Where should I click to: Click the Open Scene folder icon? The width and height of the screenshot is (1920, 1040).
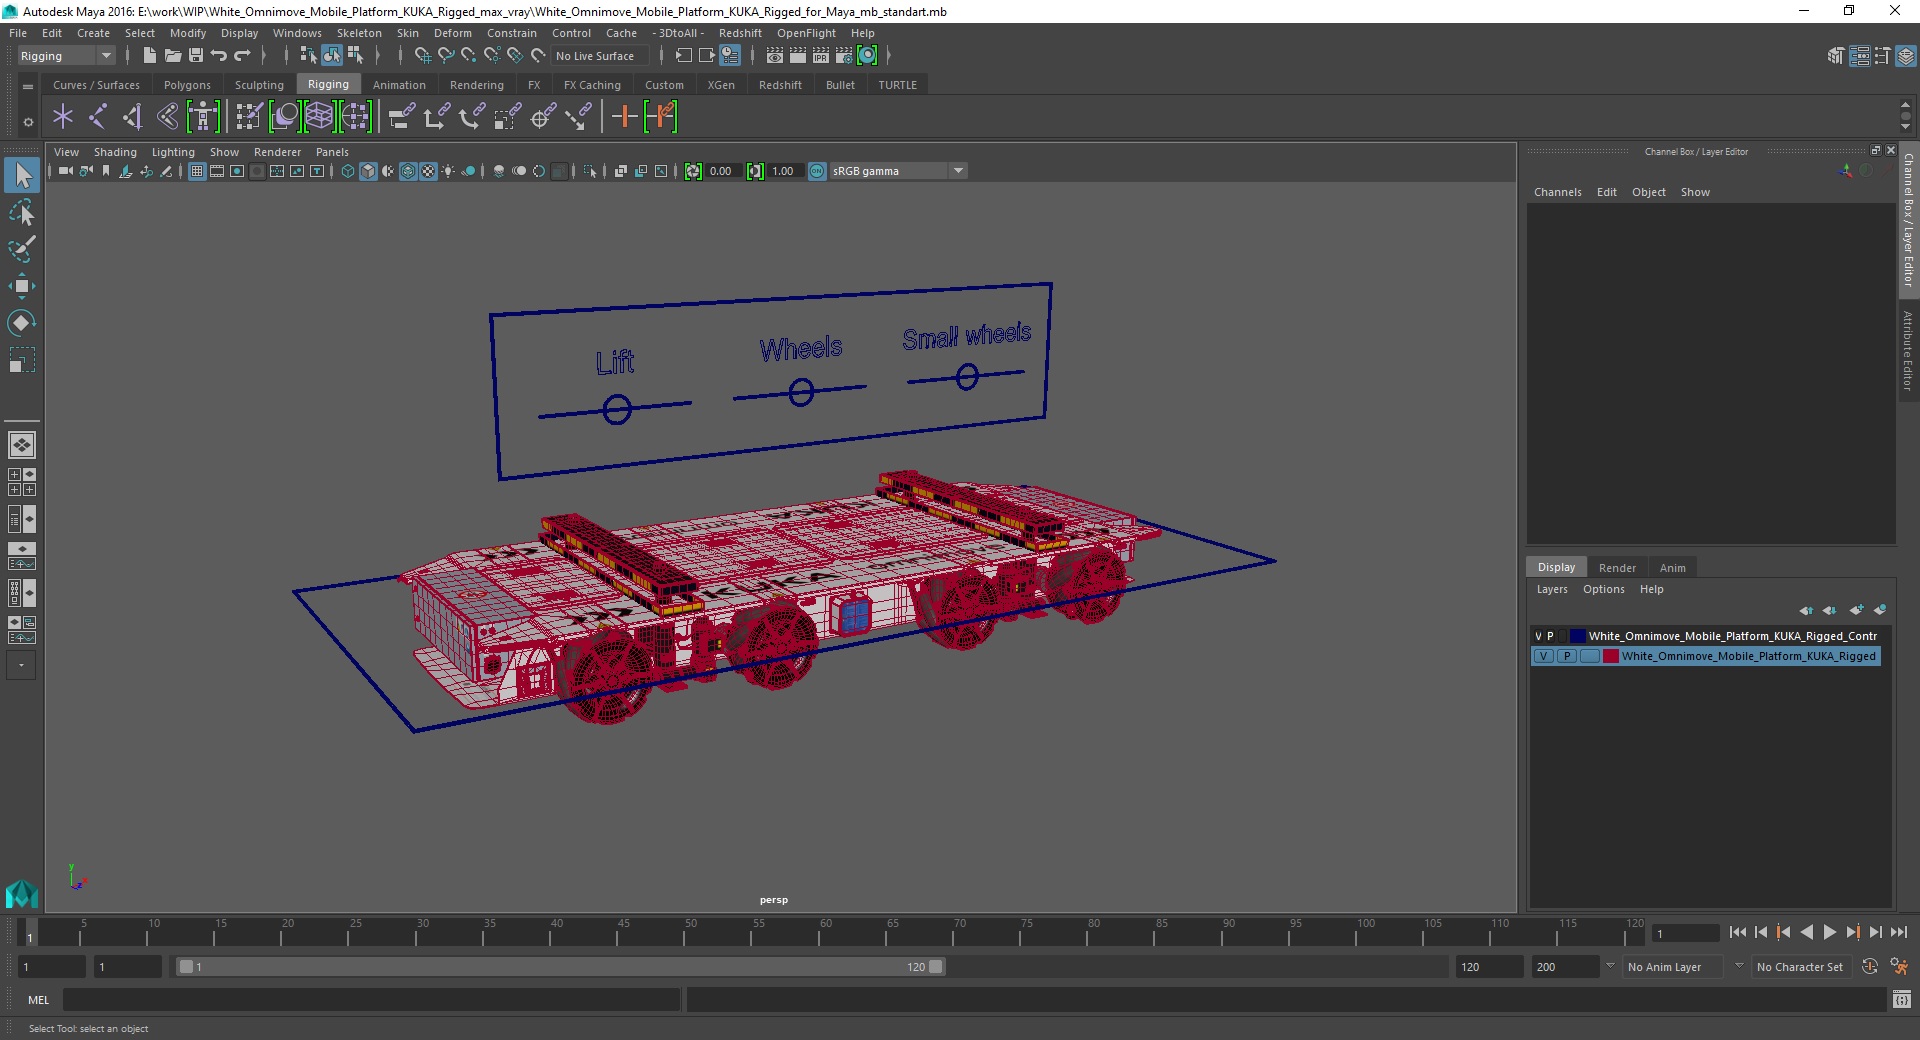(x=172, y=56)
